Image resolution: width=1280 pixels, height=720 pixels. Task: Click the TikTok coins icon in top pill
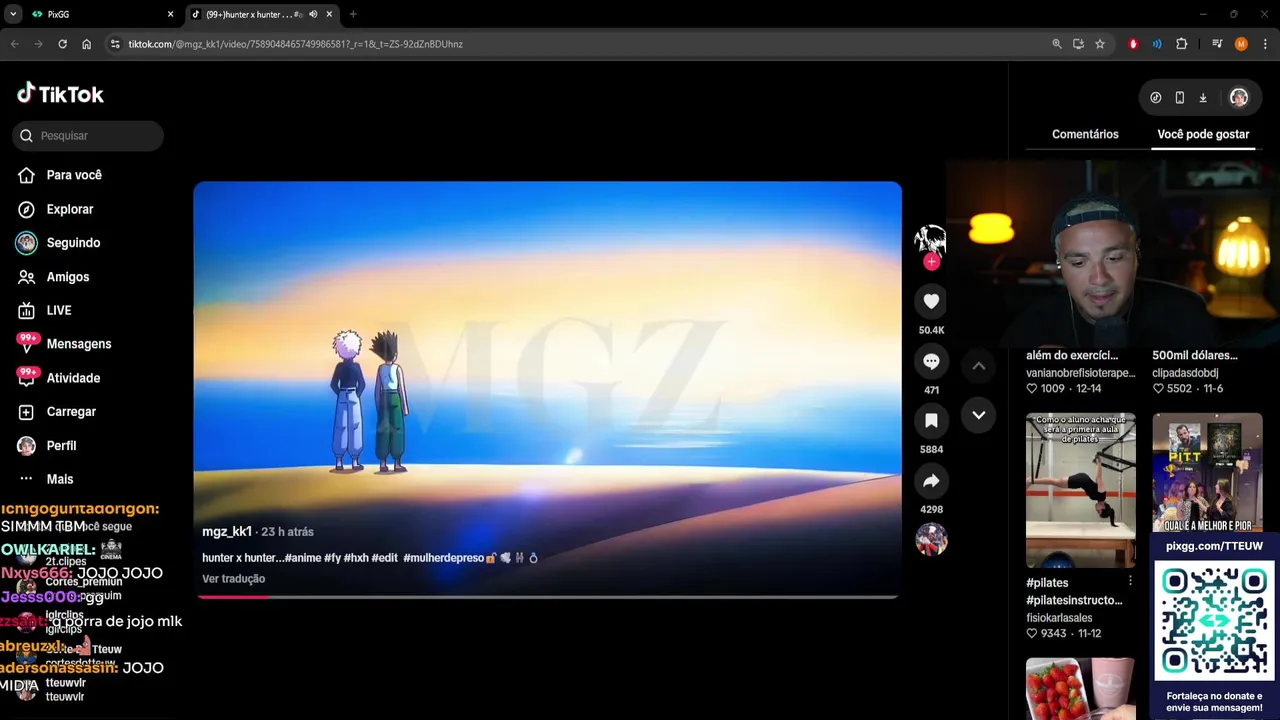coord(1156,98)
